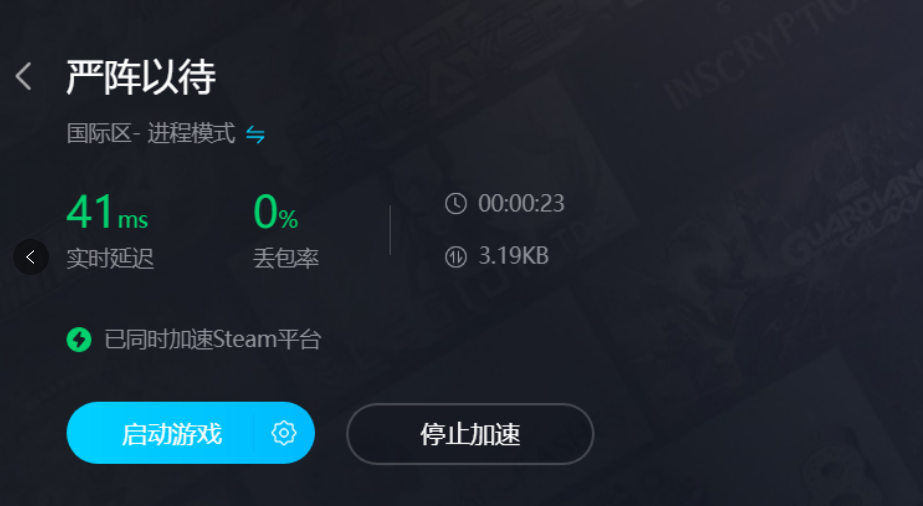
Task: Switch region mode via the blue swap arrows
Action: (x=255, y=135)
